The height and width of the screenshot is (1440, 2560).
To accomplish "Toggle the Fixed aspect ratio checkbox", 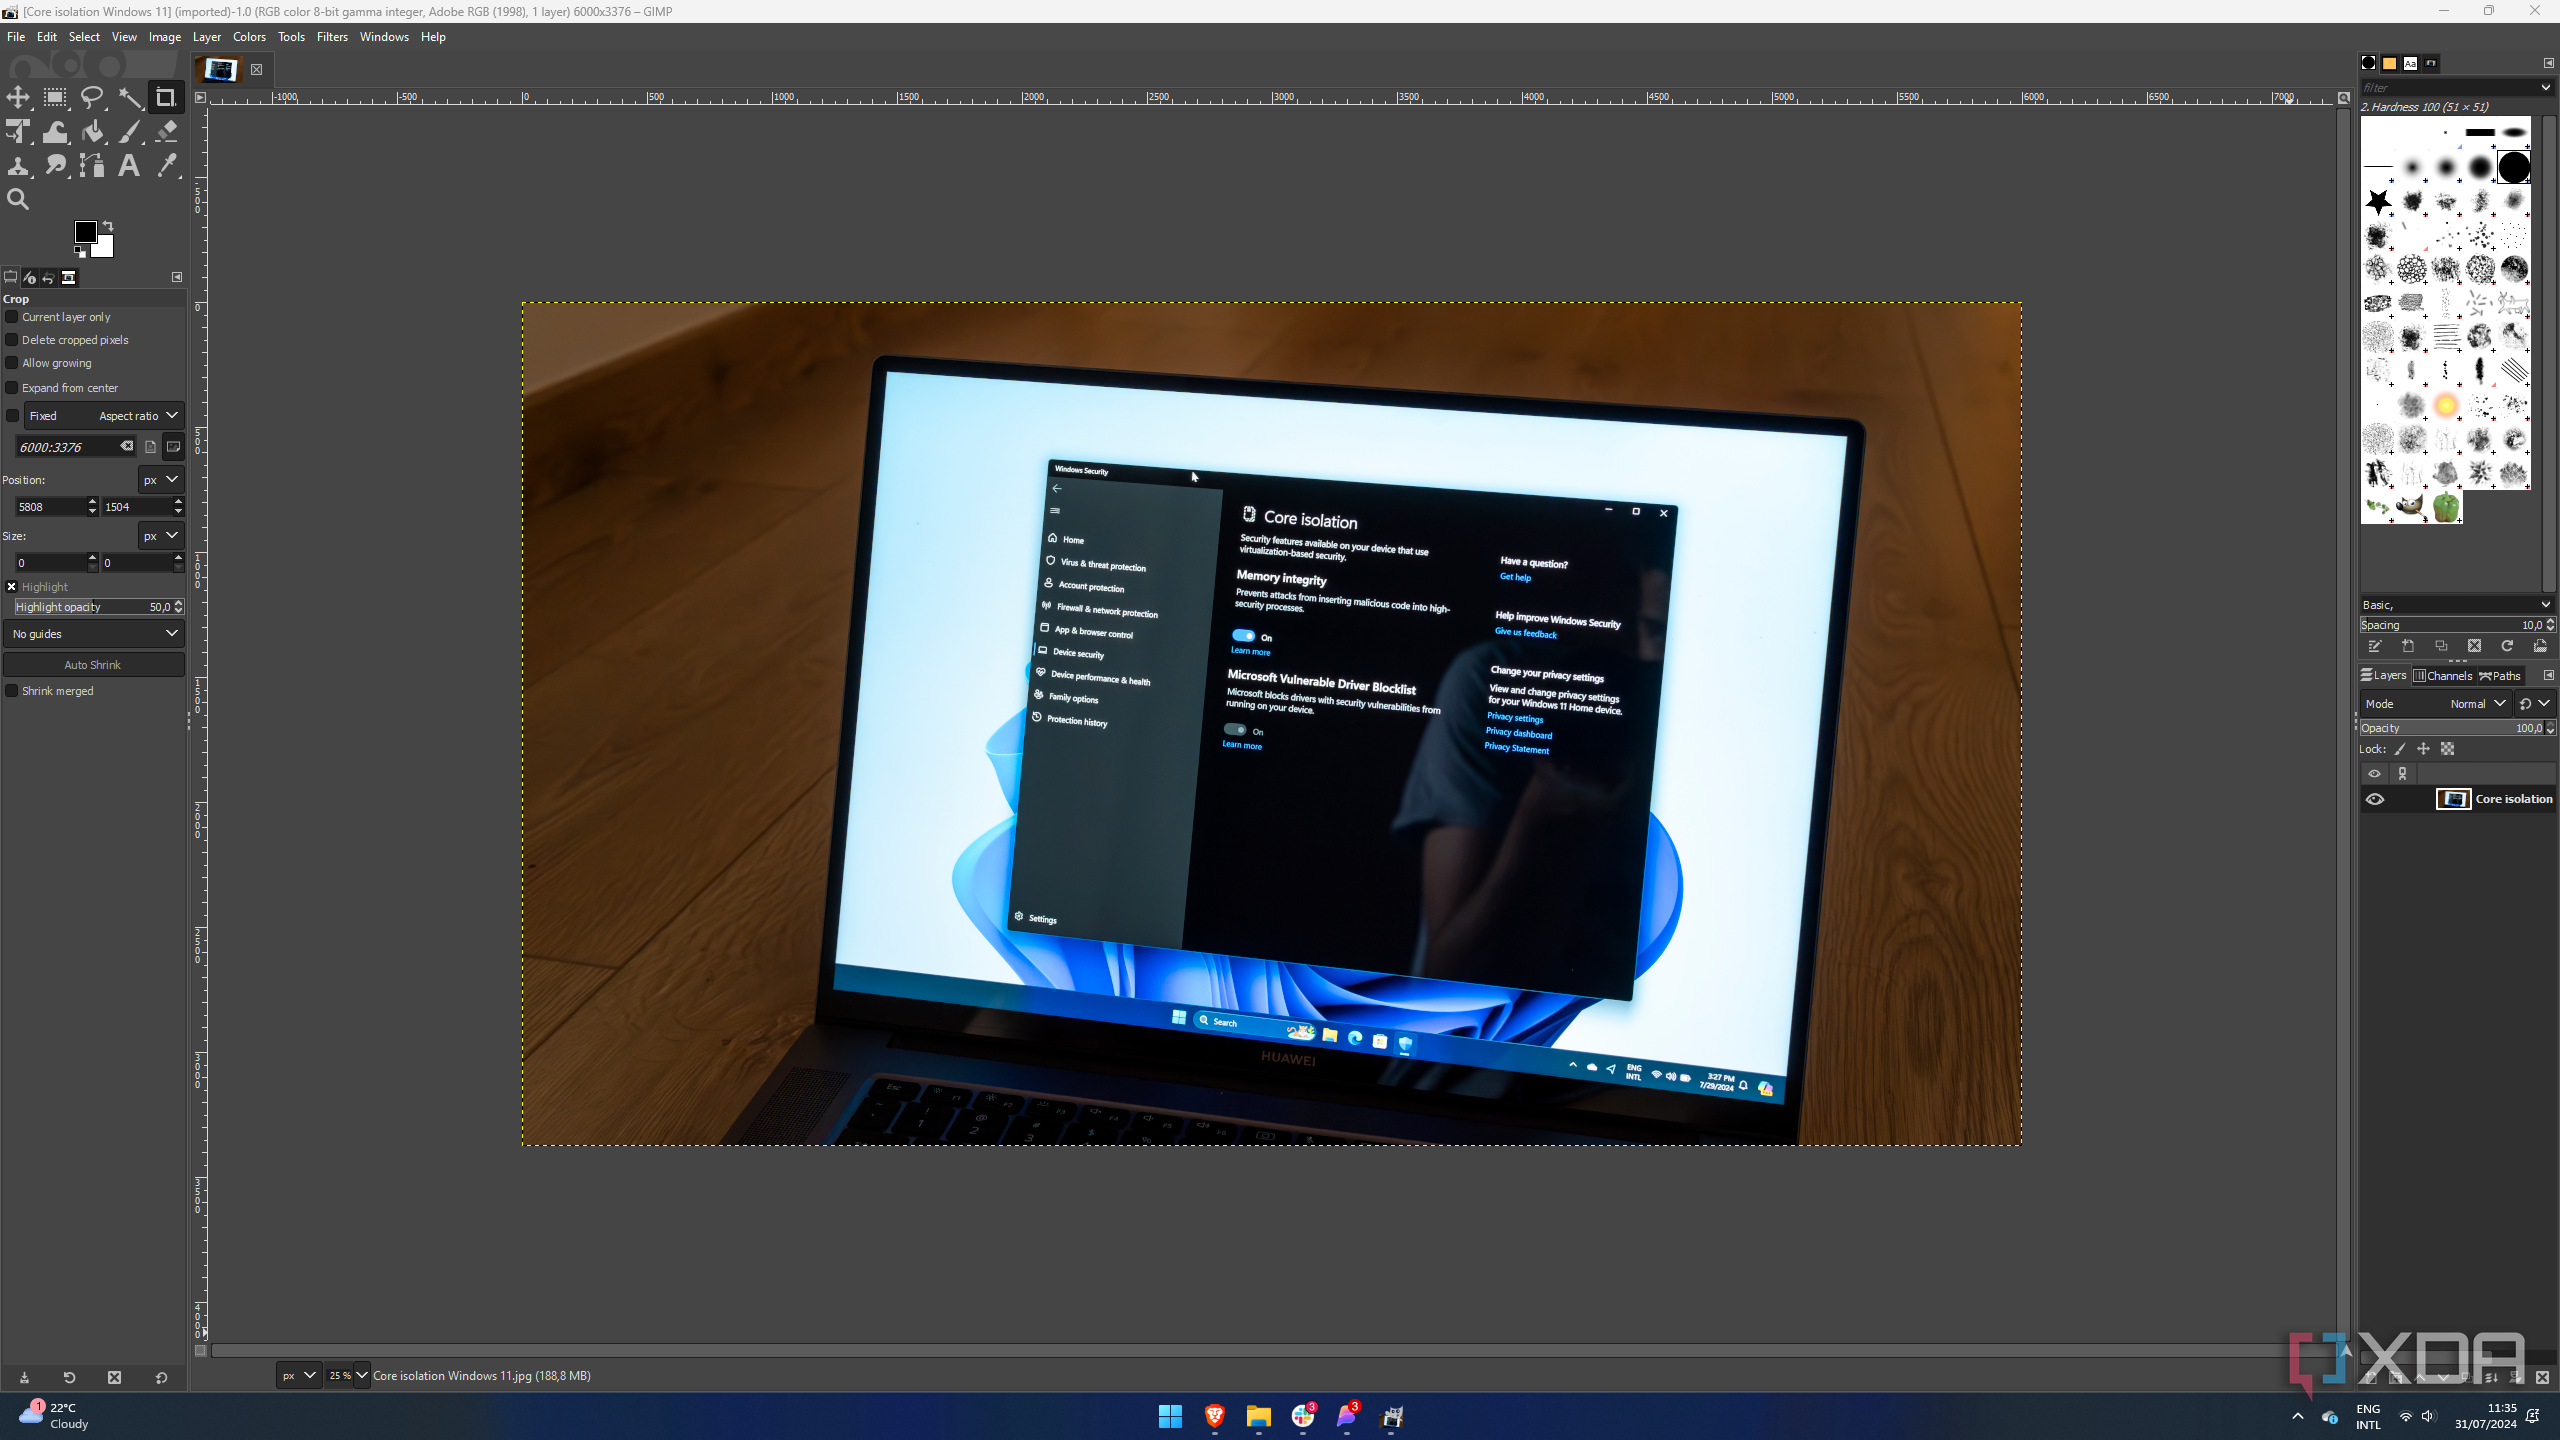I will click(x=12, y=415).
